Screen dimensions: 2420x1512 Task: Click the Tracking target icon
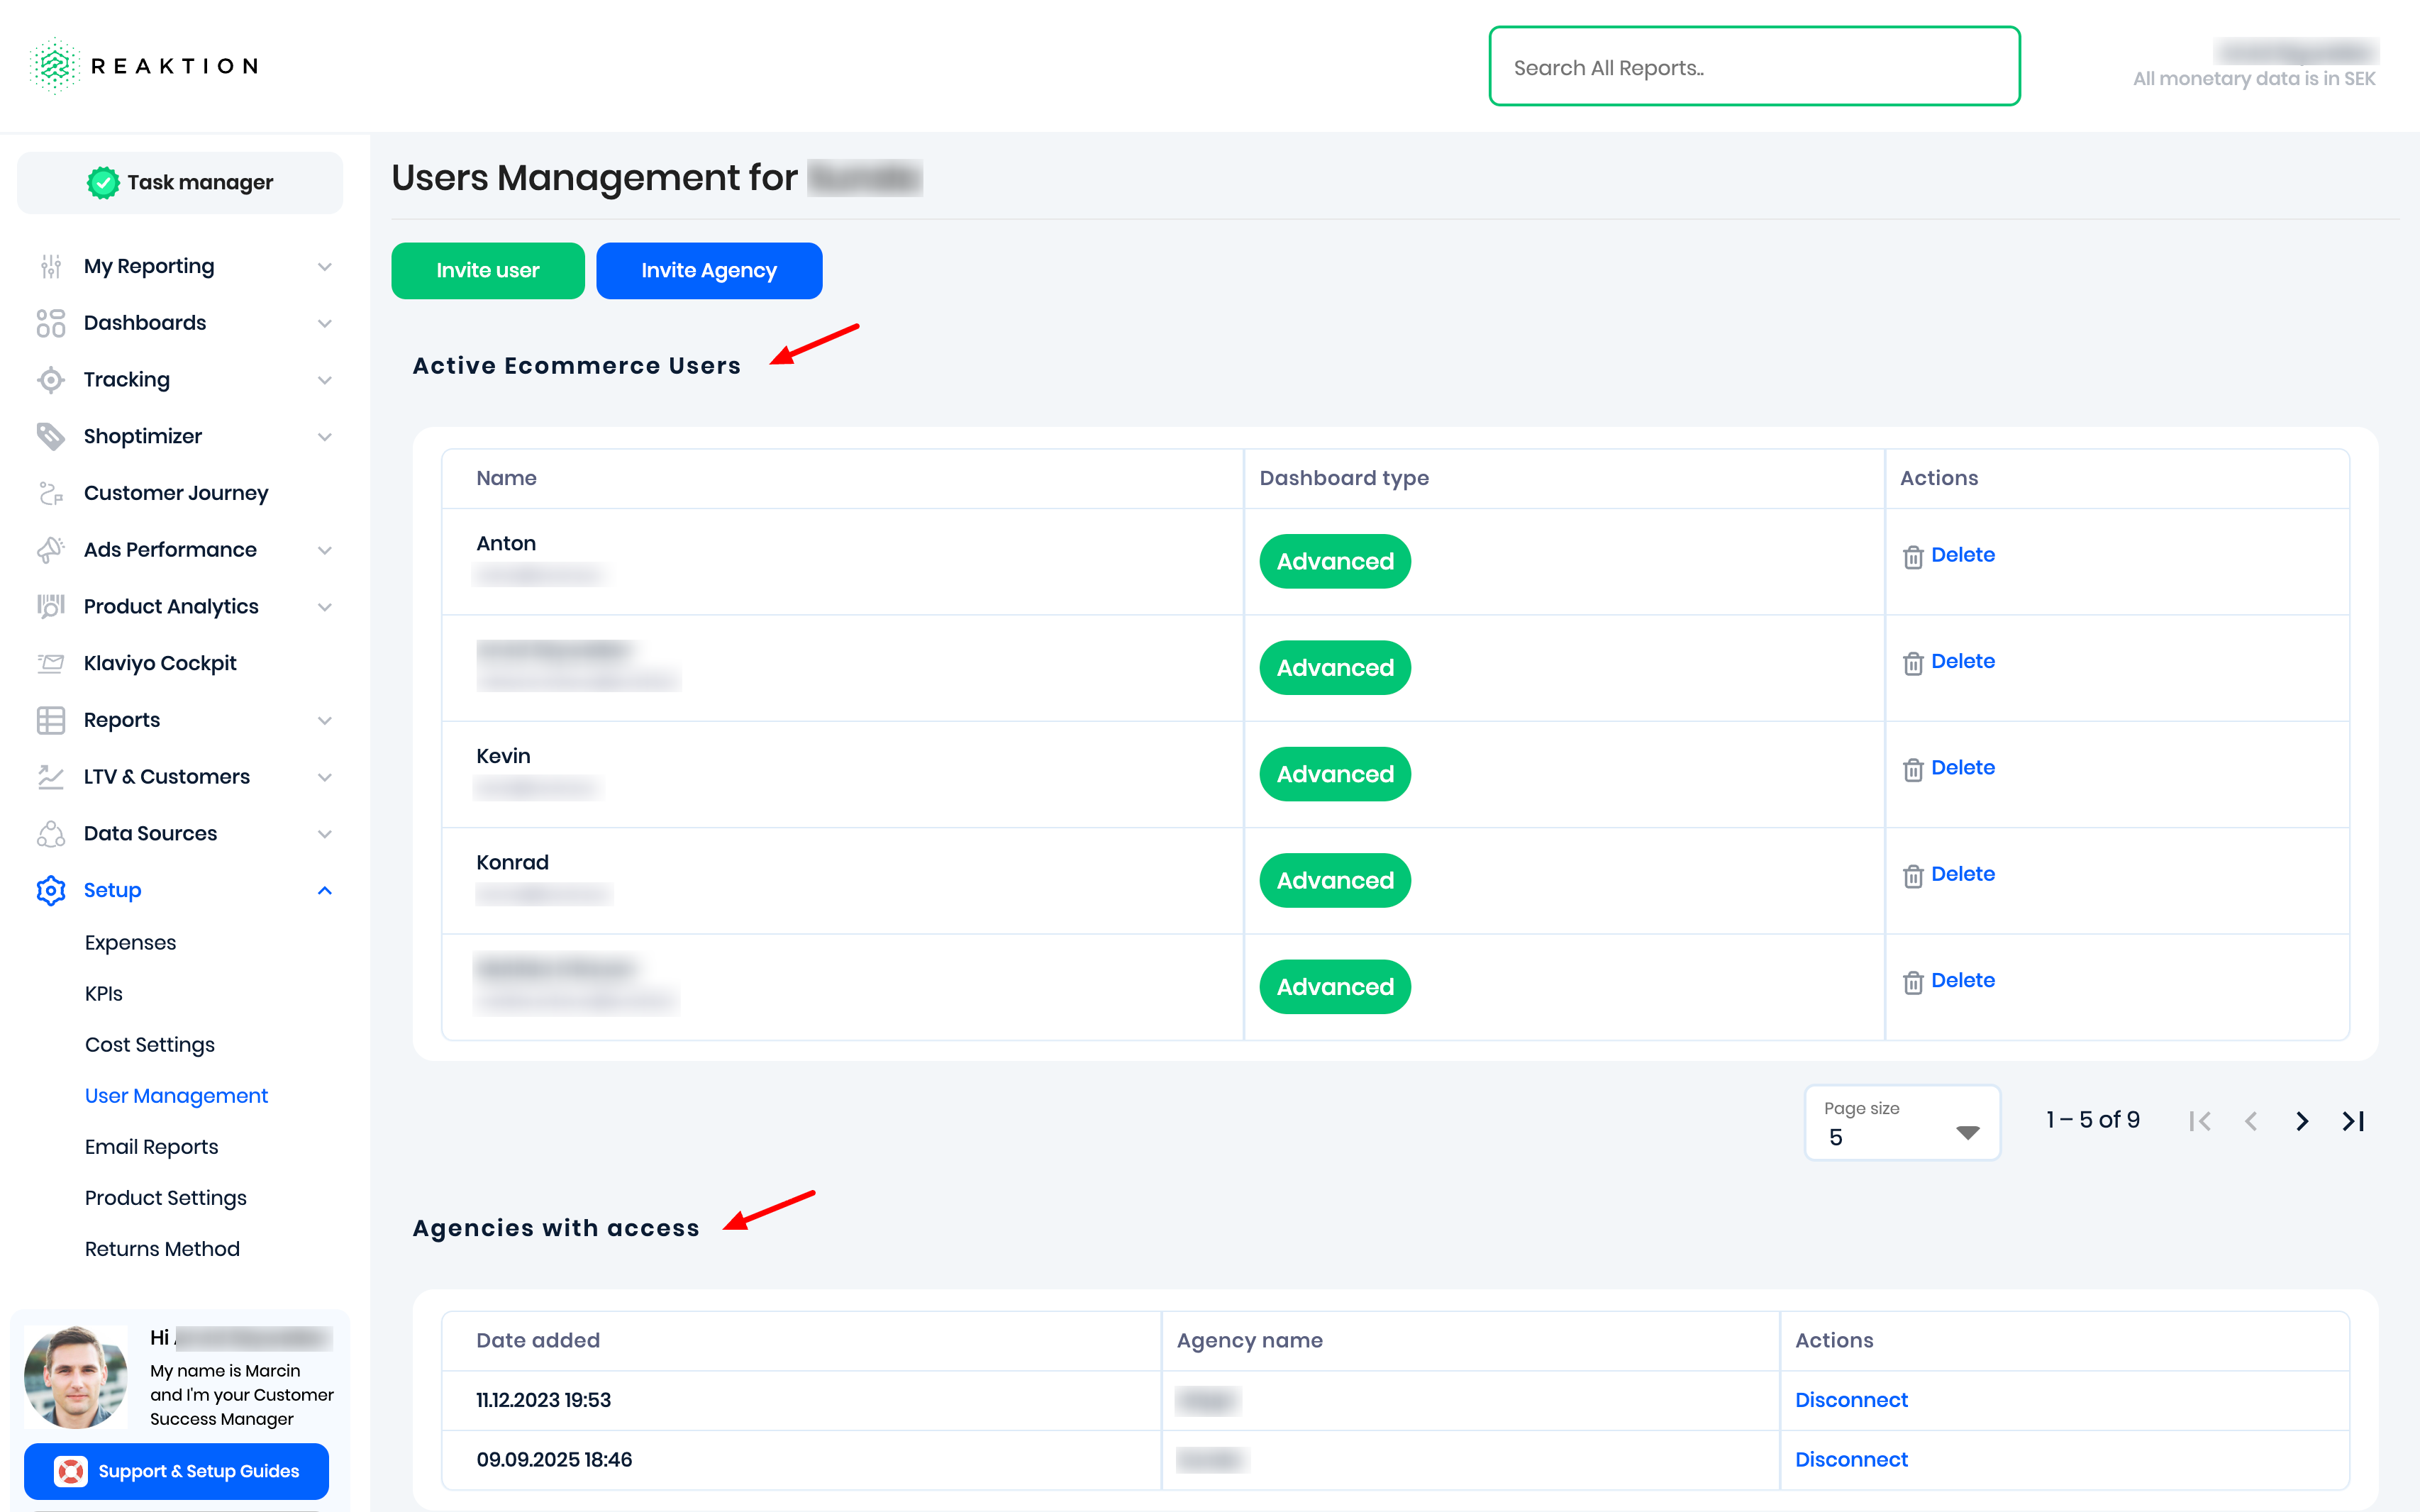click(x=50, y=380)
